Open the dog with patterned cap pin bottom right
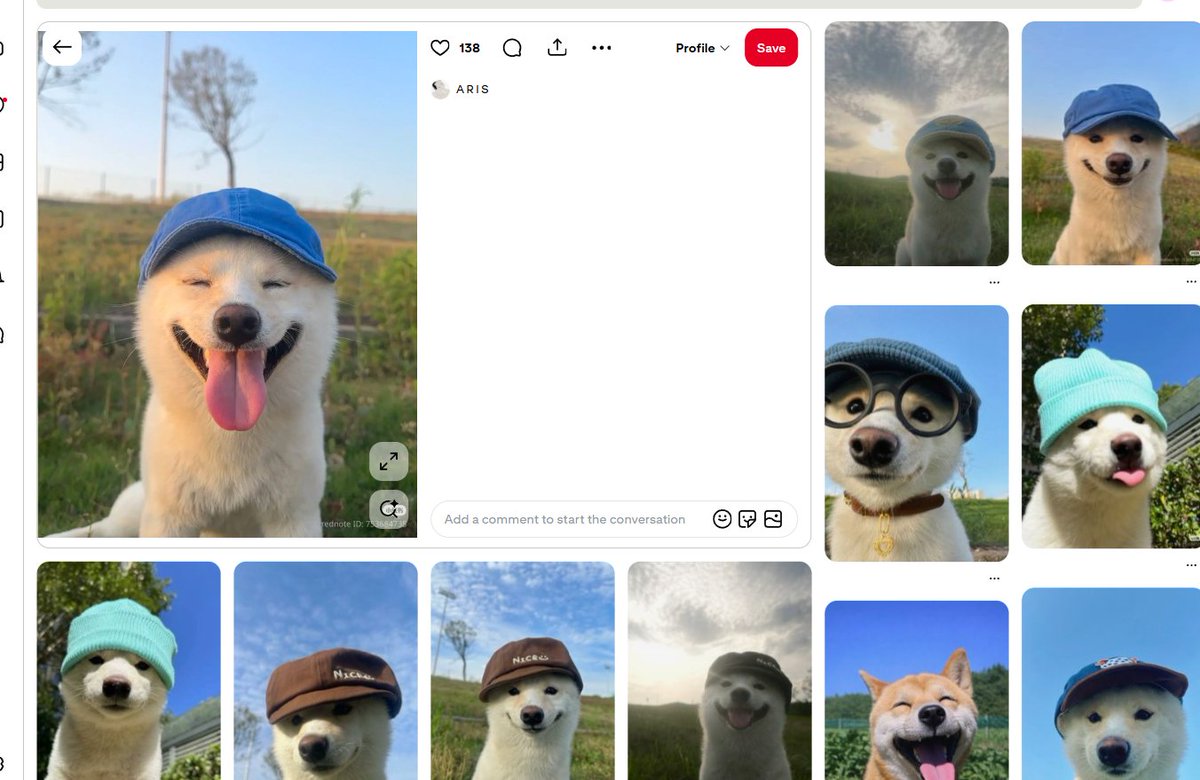 [1111, 684]
